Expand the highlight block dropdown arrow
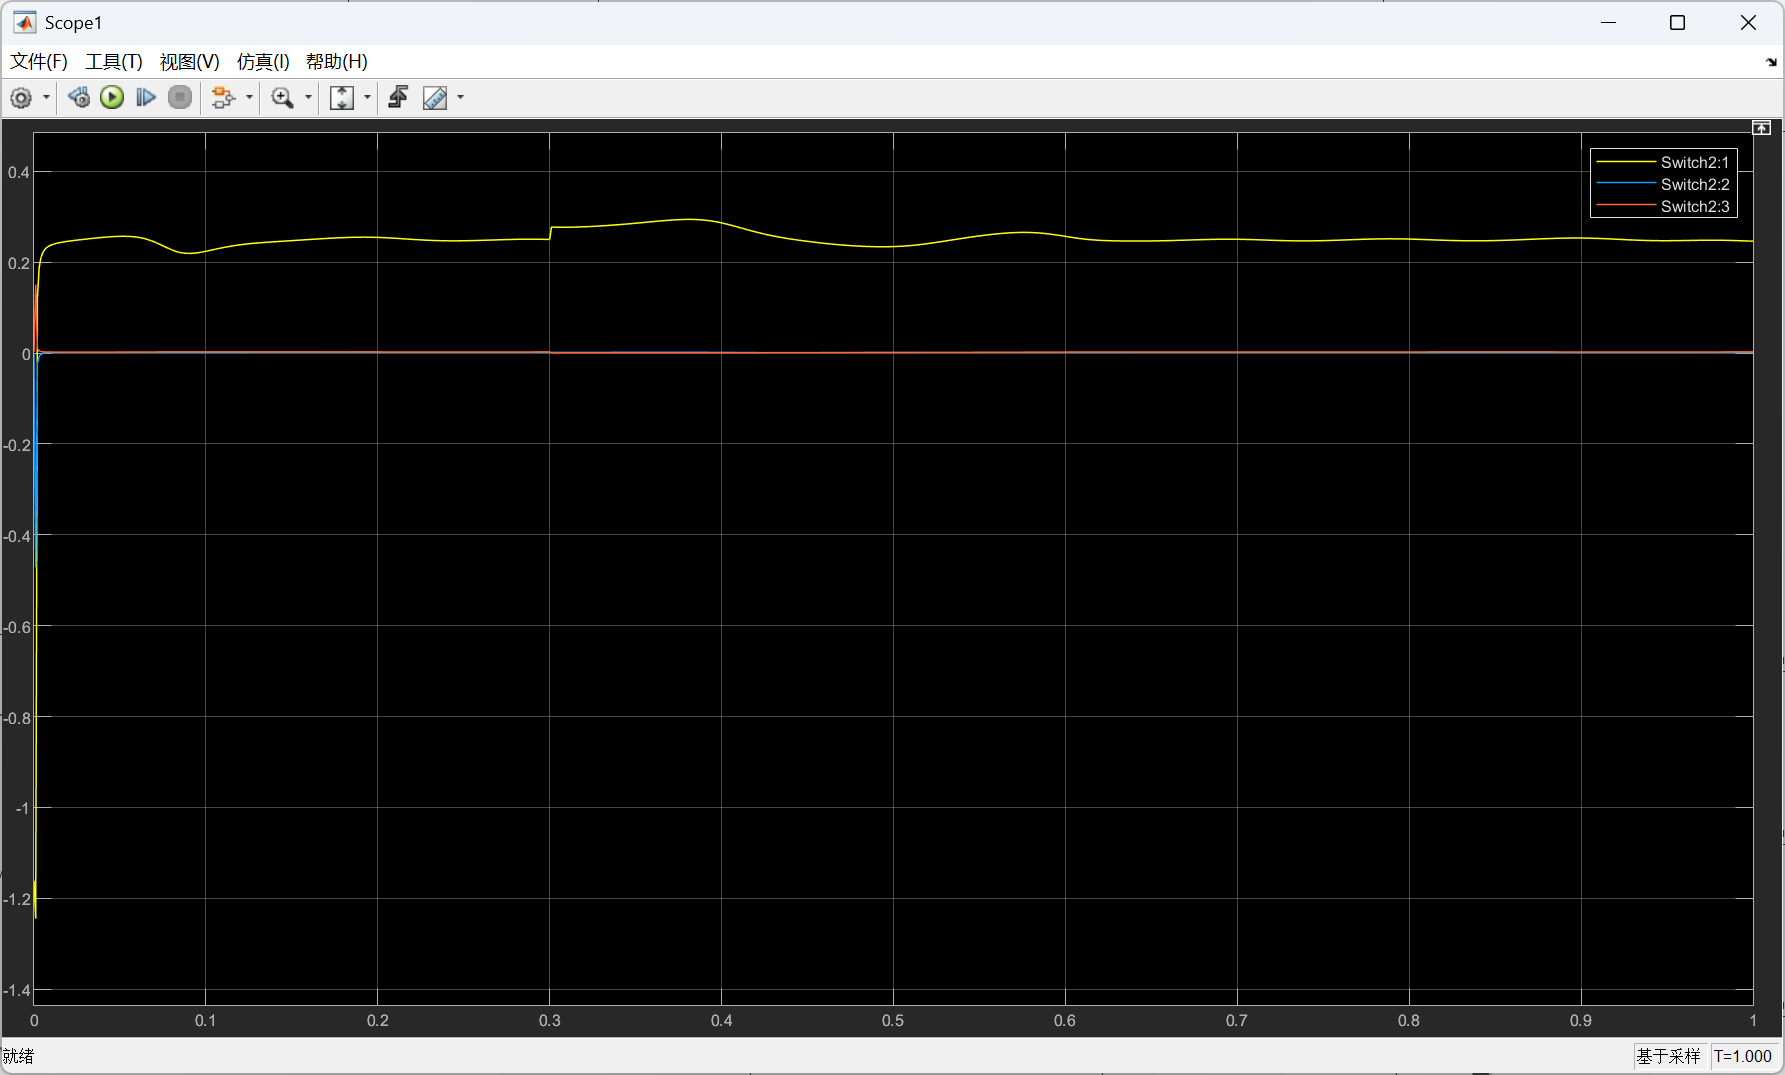 pos(249,98)
